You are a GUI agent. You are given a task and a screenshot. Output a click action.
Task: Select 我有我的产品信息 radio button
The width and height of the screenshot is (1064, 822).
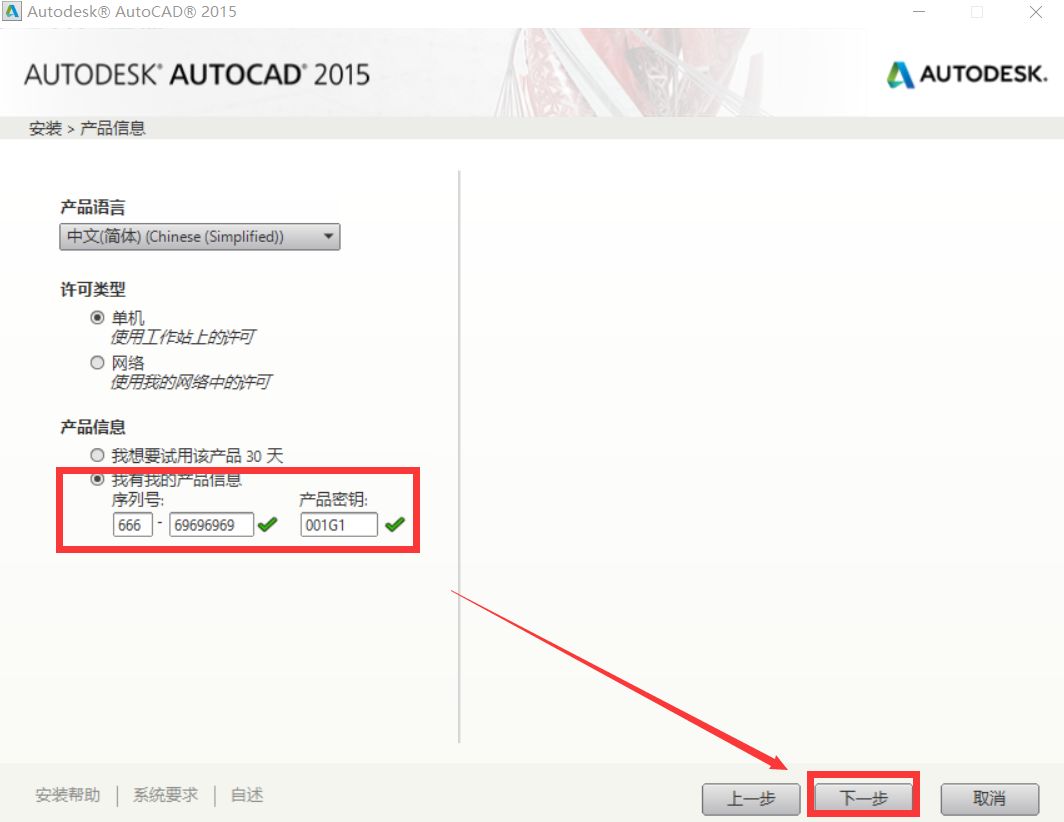[98, 479]
